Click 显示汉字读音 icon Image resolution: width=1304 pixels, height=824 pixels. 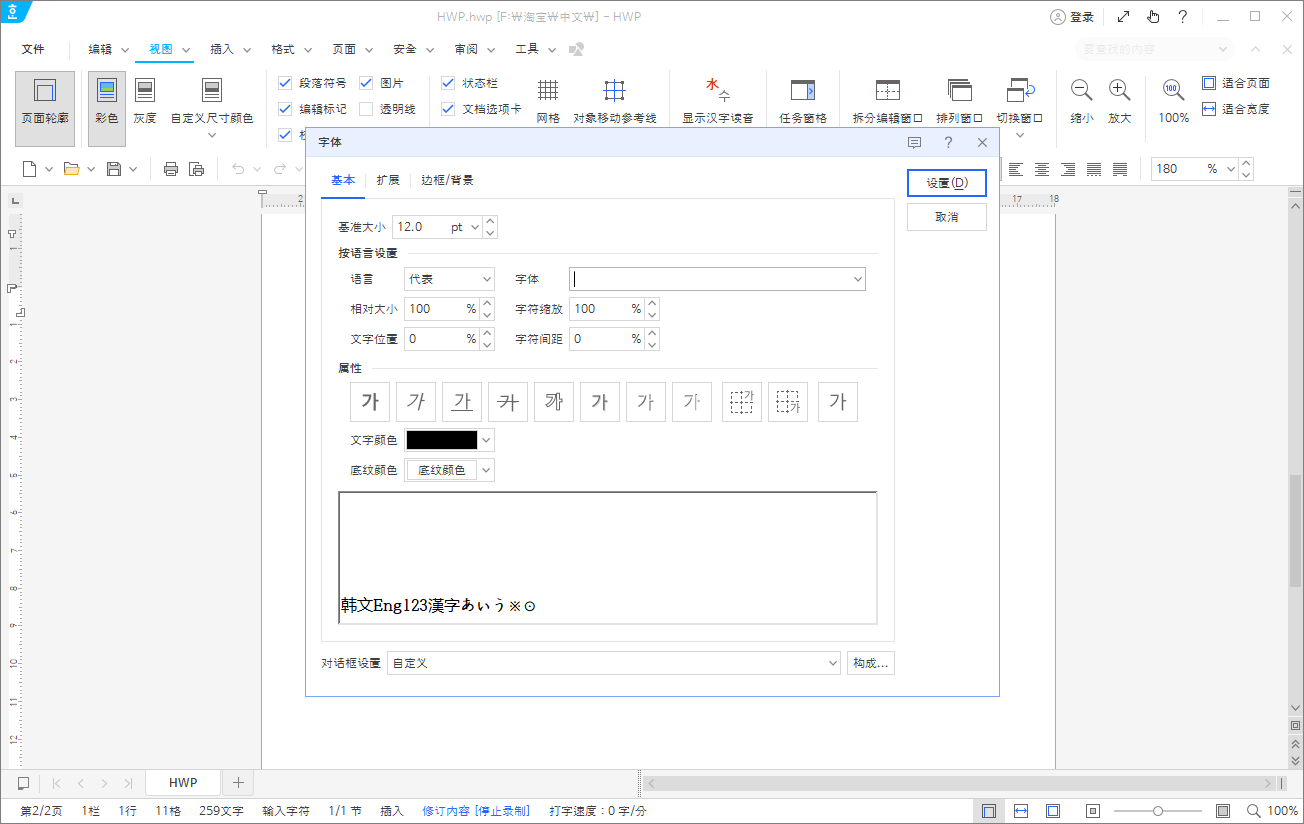[x=718, y=100]
